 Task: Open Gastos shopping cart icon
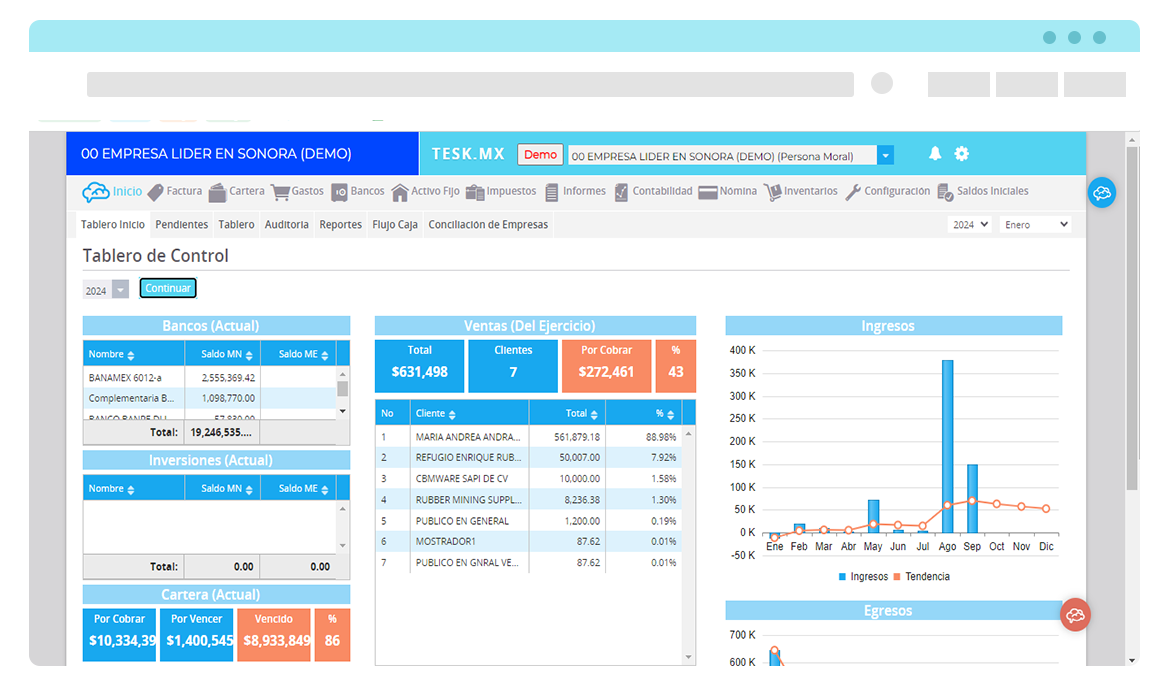(x=280, y=193)
